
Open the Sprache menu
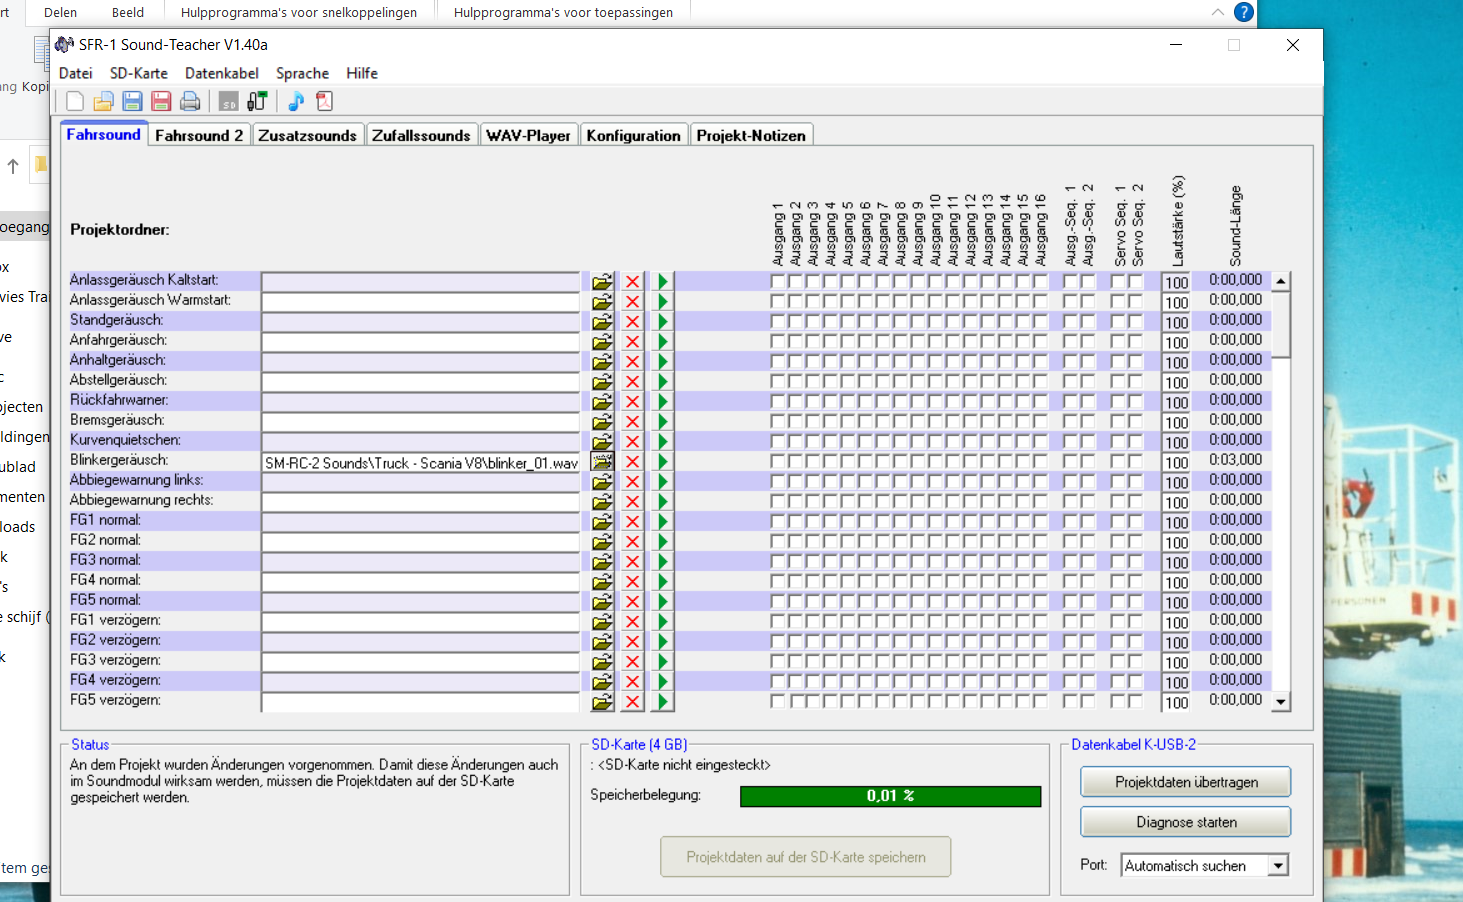[x=303, y=73]
